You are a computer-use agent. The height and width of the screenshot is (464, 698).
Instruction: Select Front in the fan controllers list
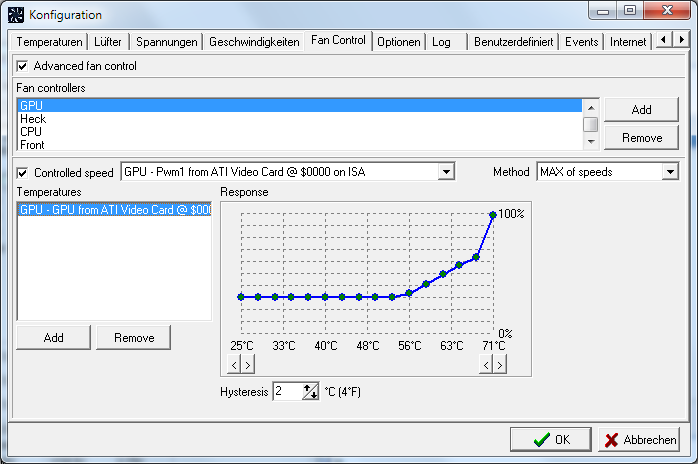(x=300, y=144)
